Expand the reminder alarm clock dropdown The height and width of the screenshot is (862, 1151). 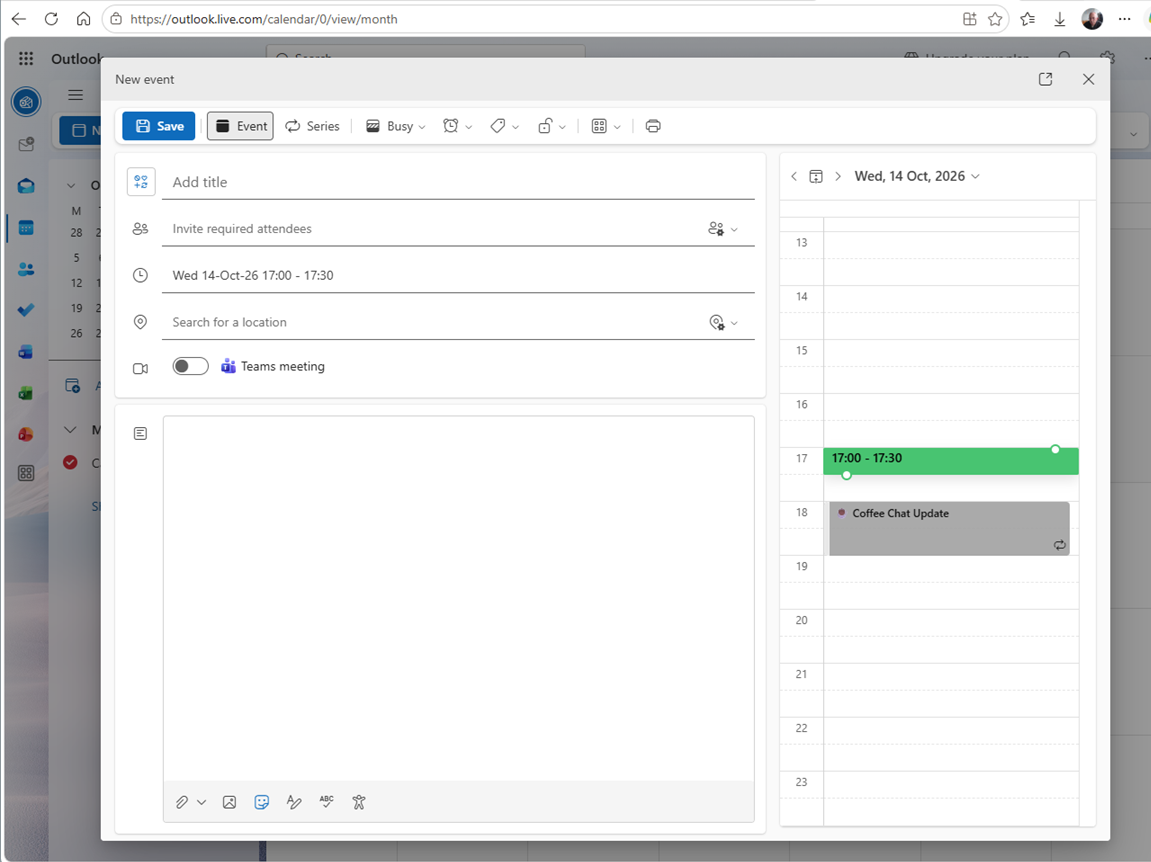click(x=457, y=126)
